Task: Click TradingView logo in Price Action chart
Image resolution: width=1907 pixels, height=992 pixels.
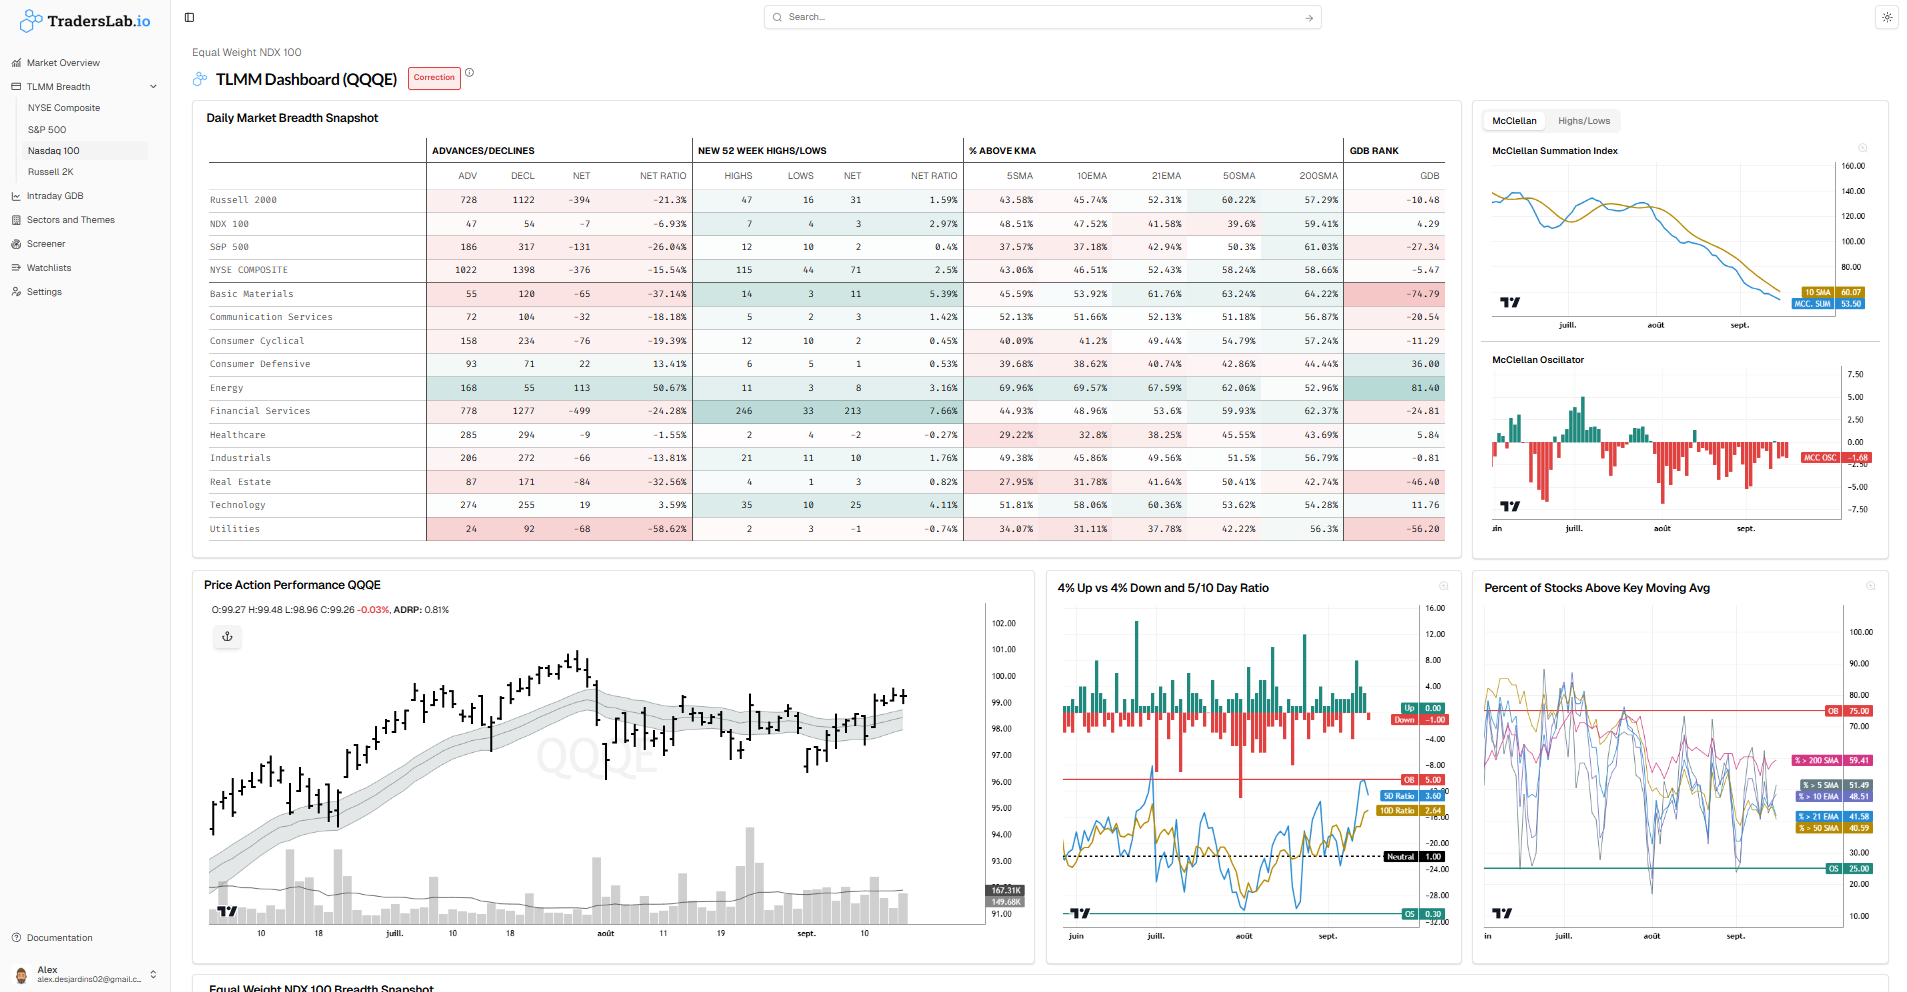Action: click(x=227, y=911)
